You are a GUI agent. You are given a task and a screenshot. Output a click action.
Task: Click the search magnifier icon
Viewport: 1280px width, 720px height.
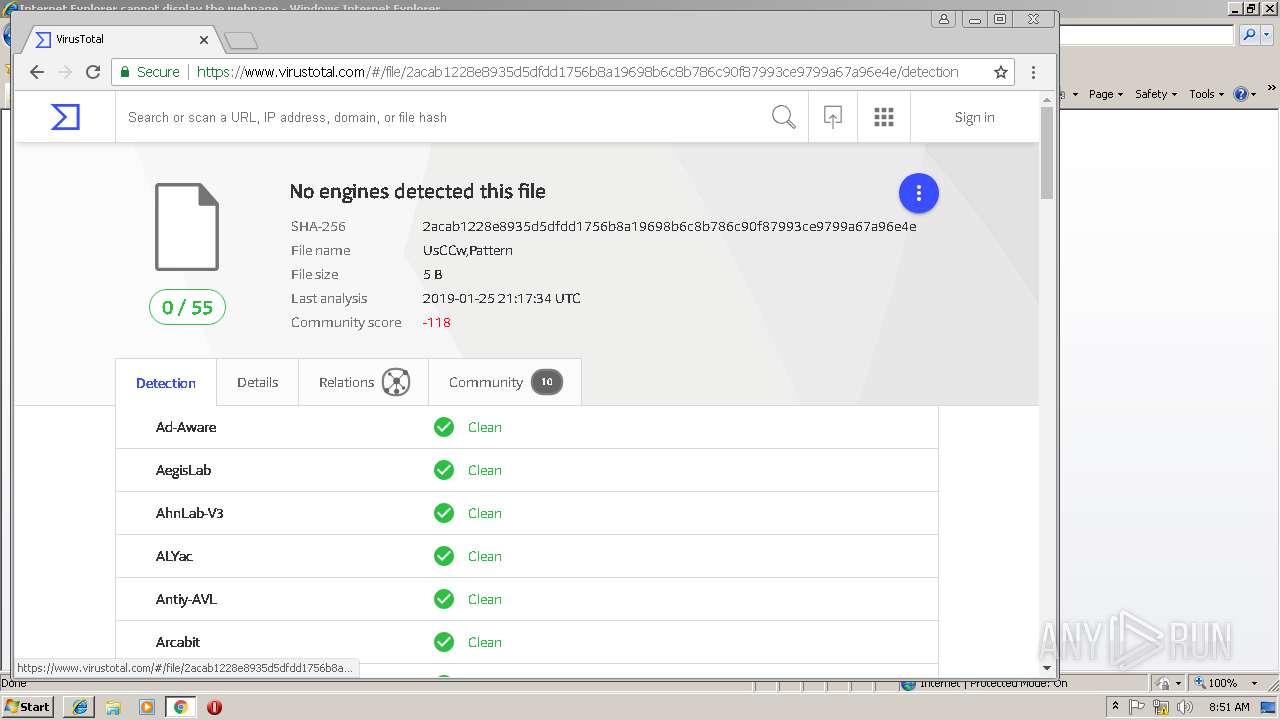point(783,117)
